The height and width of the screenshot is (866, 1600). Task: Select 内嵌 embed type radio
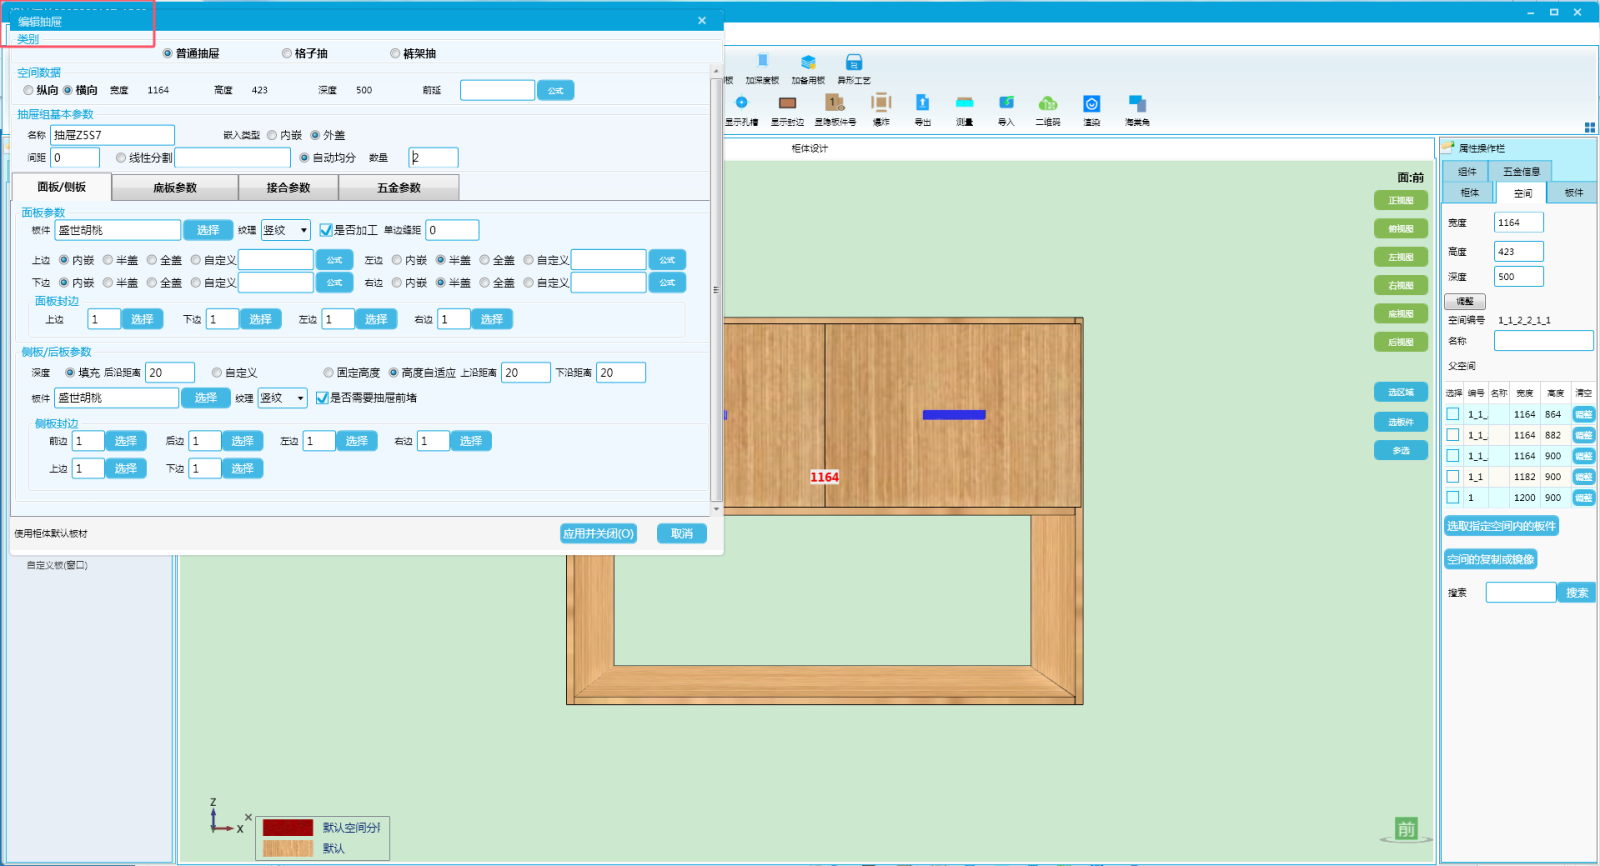click(272, 135)
